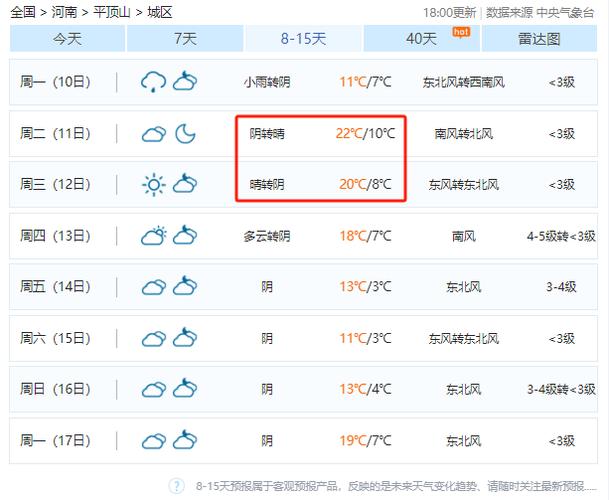Click wind level 3-4级转<3级 for 周日
Screen dimensions: 609x500
(561, 389)
